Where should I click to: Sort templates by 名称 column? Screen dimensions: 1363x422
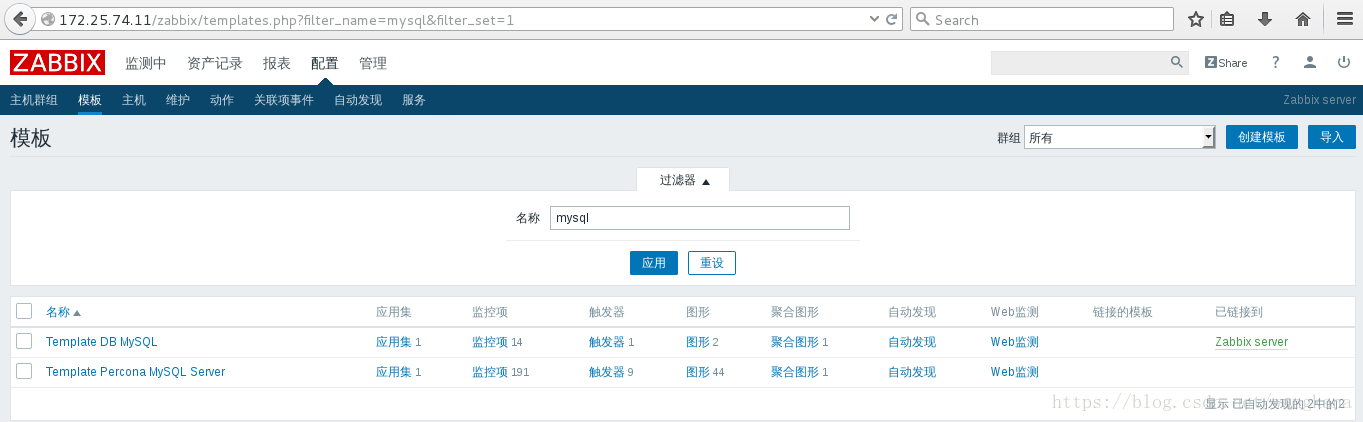pyautogui.click(x=63, y=312)
